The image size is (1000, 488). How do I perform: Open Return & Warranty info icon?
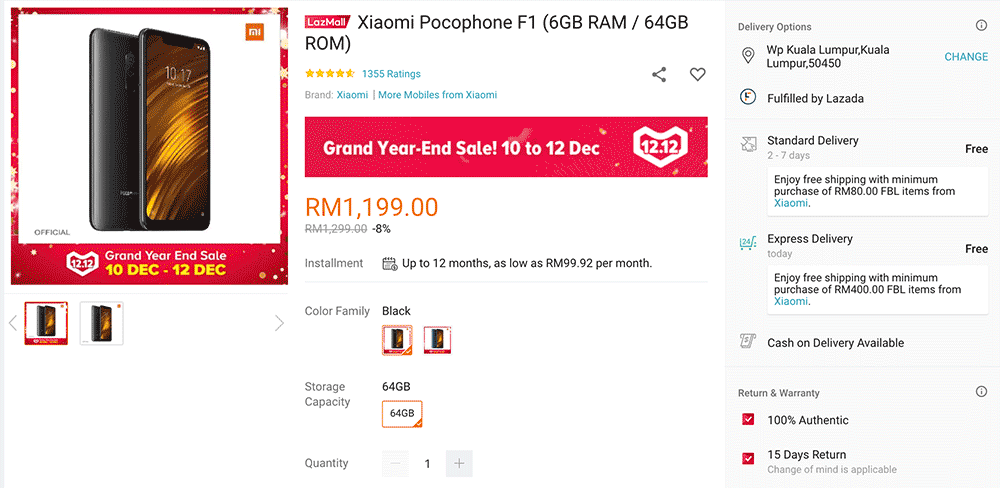tap(981, 392)
